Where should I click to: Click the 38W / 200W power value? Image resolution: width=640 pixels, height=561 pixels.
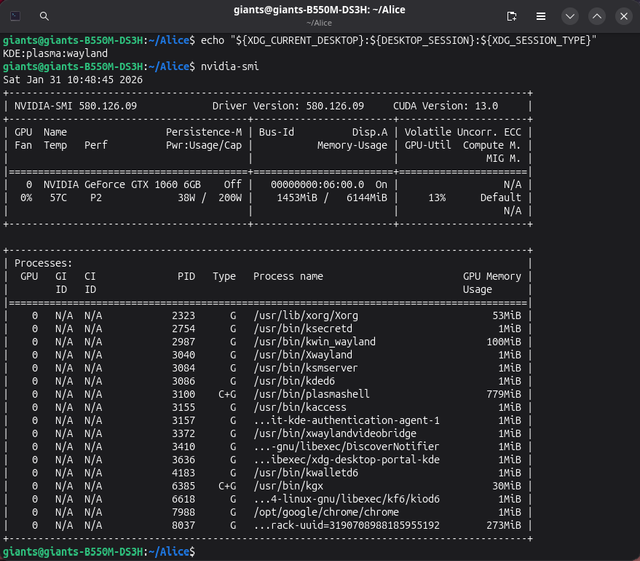[x=209, y=198]
